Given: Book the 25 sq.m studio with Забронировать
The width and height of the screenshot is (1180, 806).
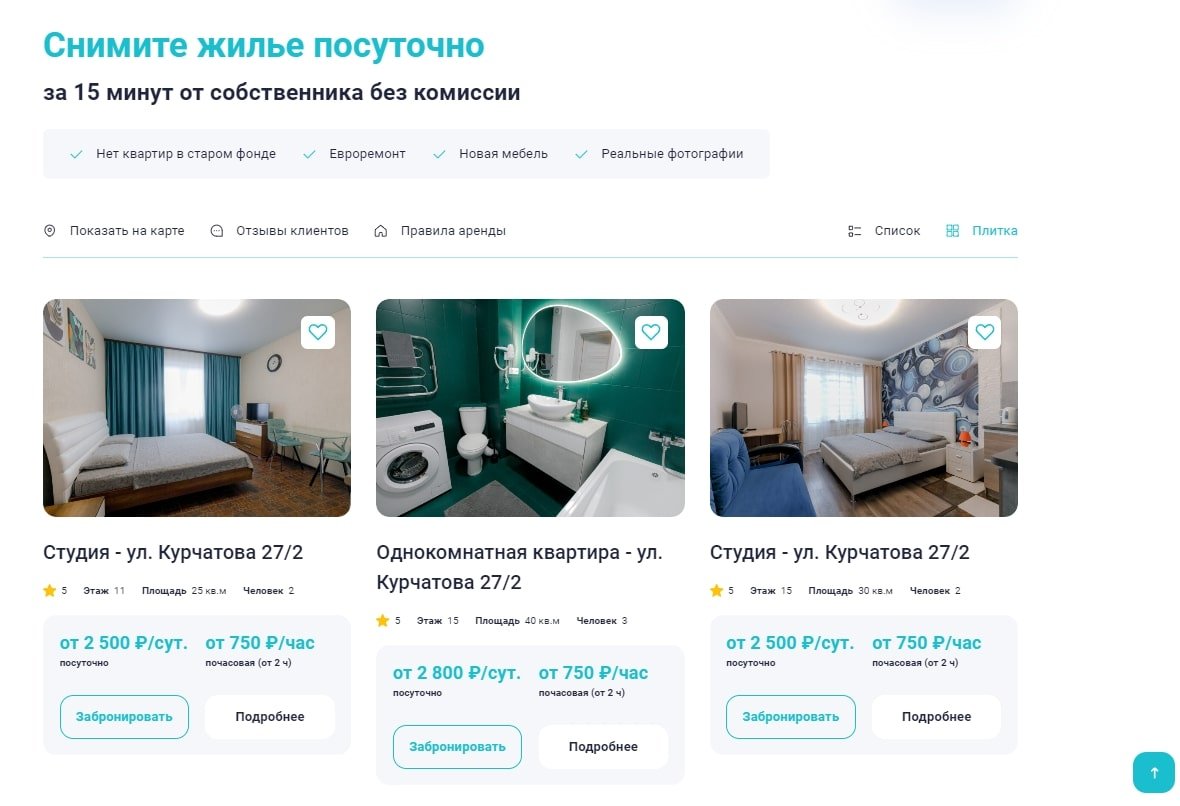Looking at the screenshot, I should click(x=124, y=716).
